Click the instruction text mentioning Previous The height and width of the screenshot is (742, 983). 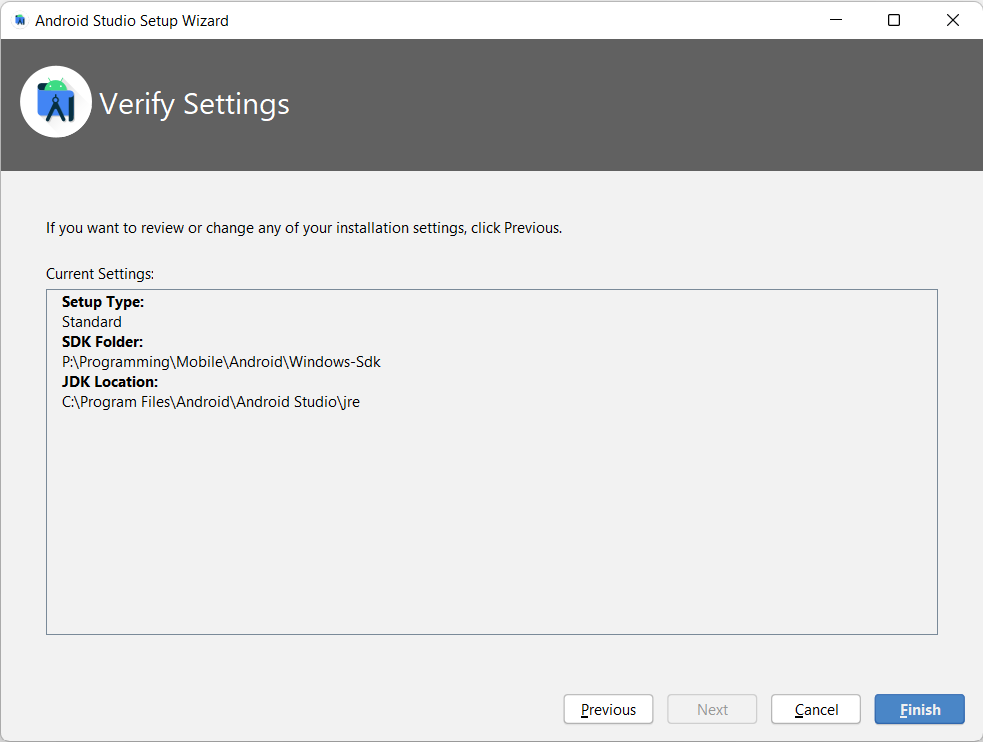pos(302,227)
